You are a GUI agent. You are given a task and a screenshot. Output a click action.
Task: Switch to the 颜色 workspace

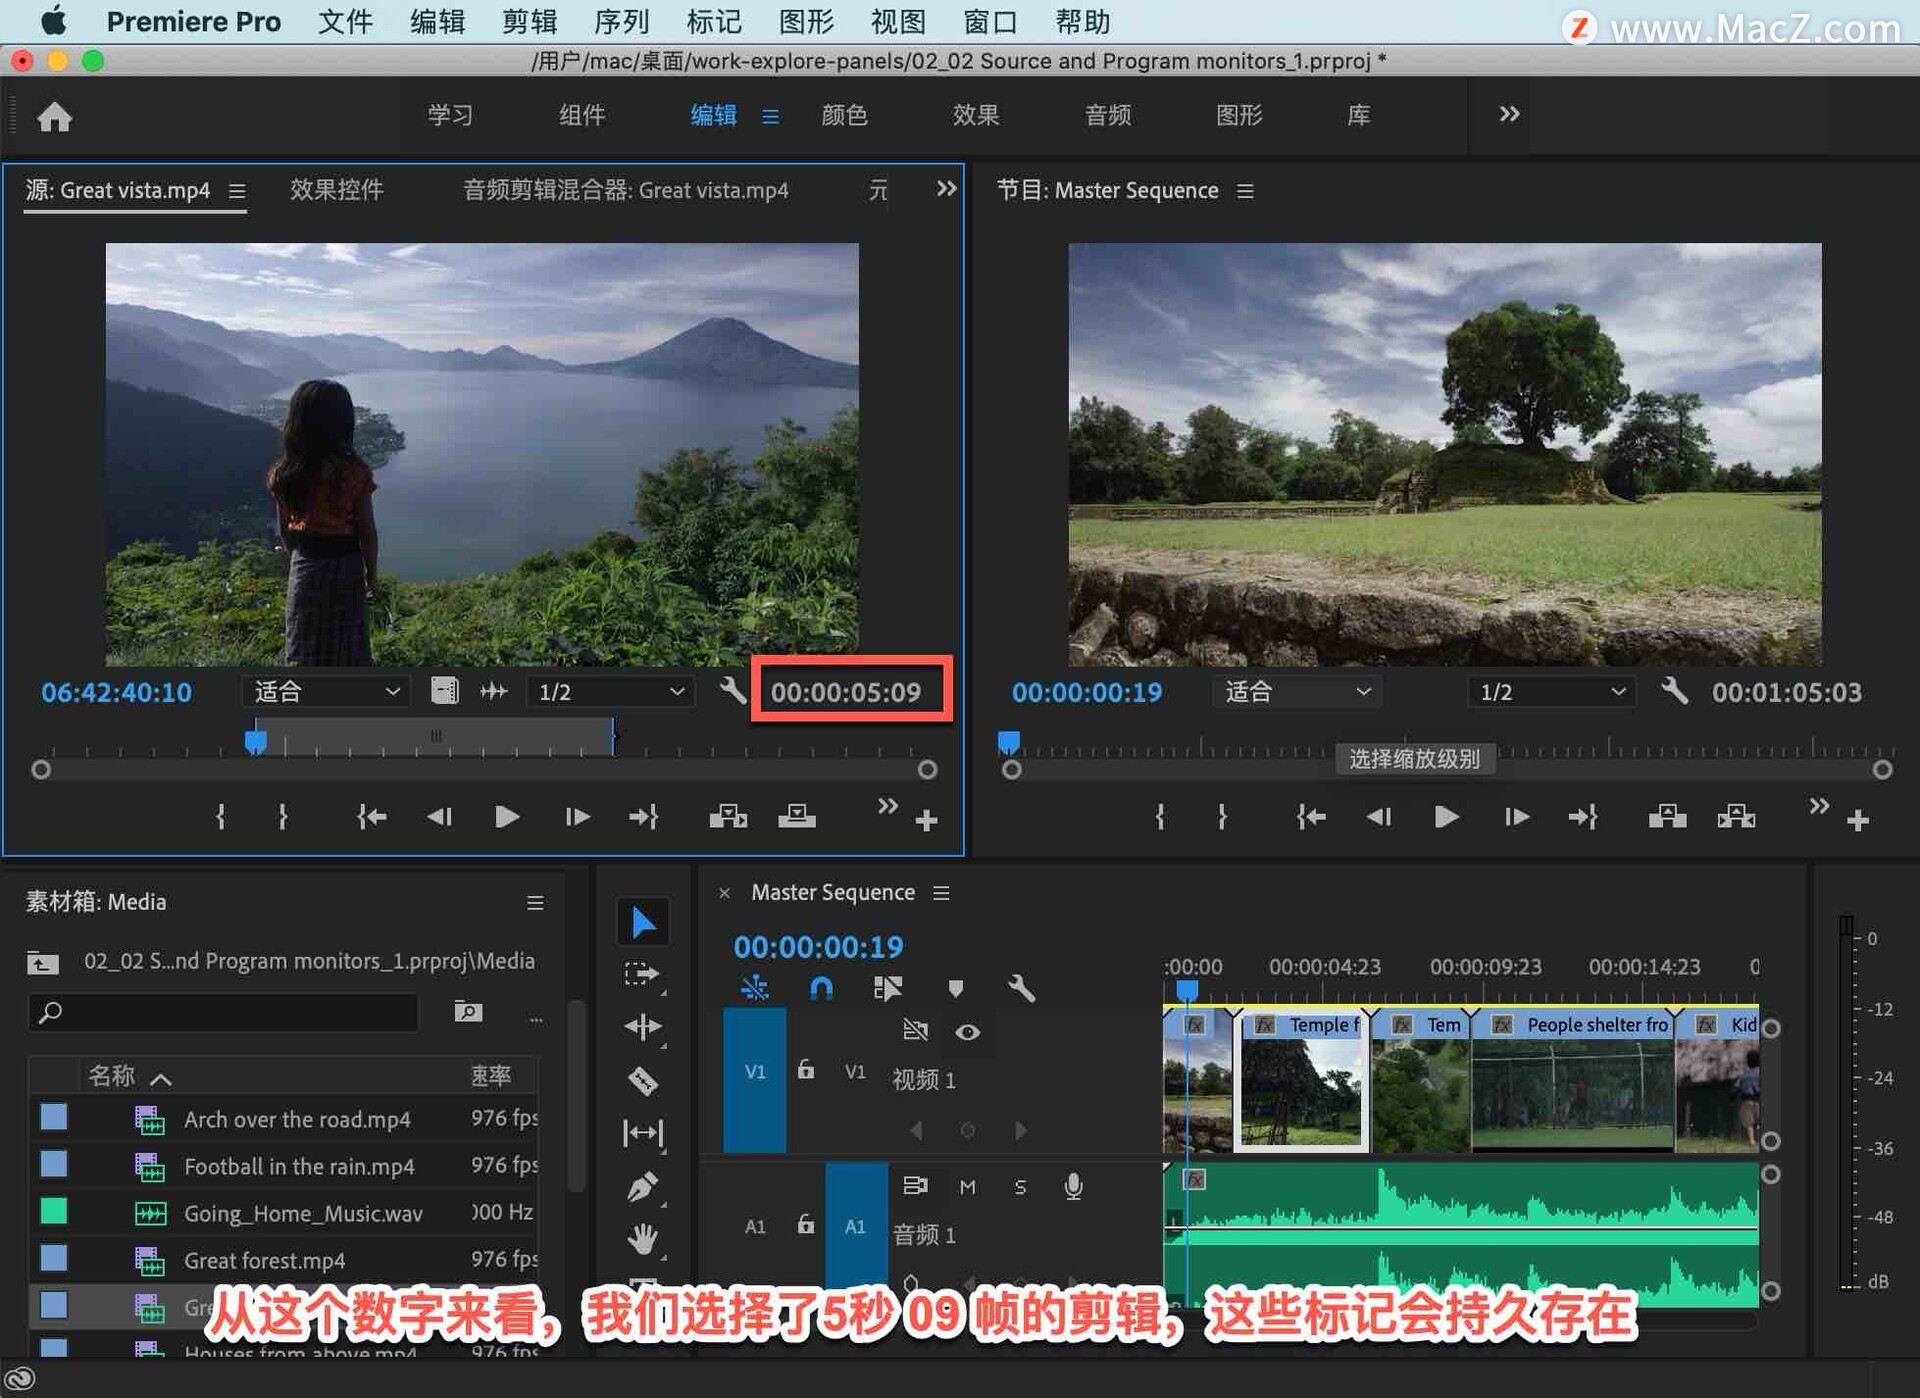[x=844, y=115]
